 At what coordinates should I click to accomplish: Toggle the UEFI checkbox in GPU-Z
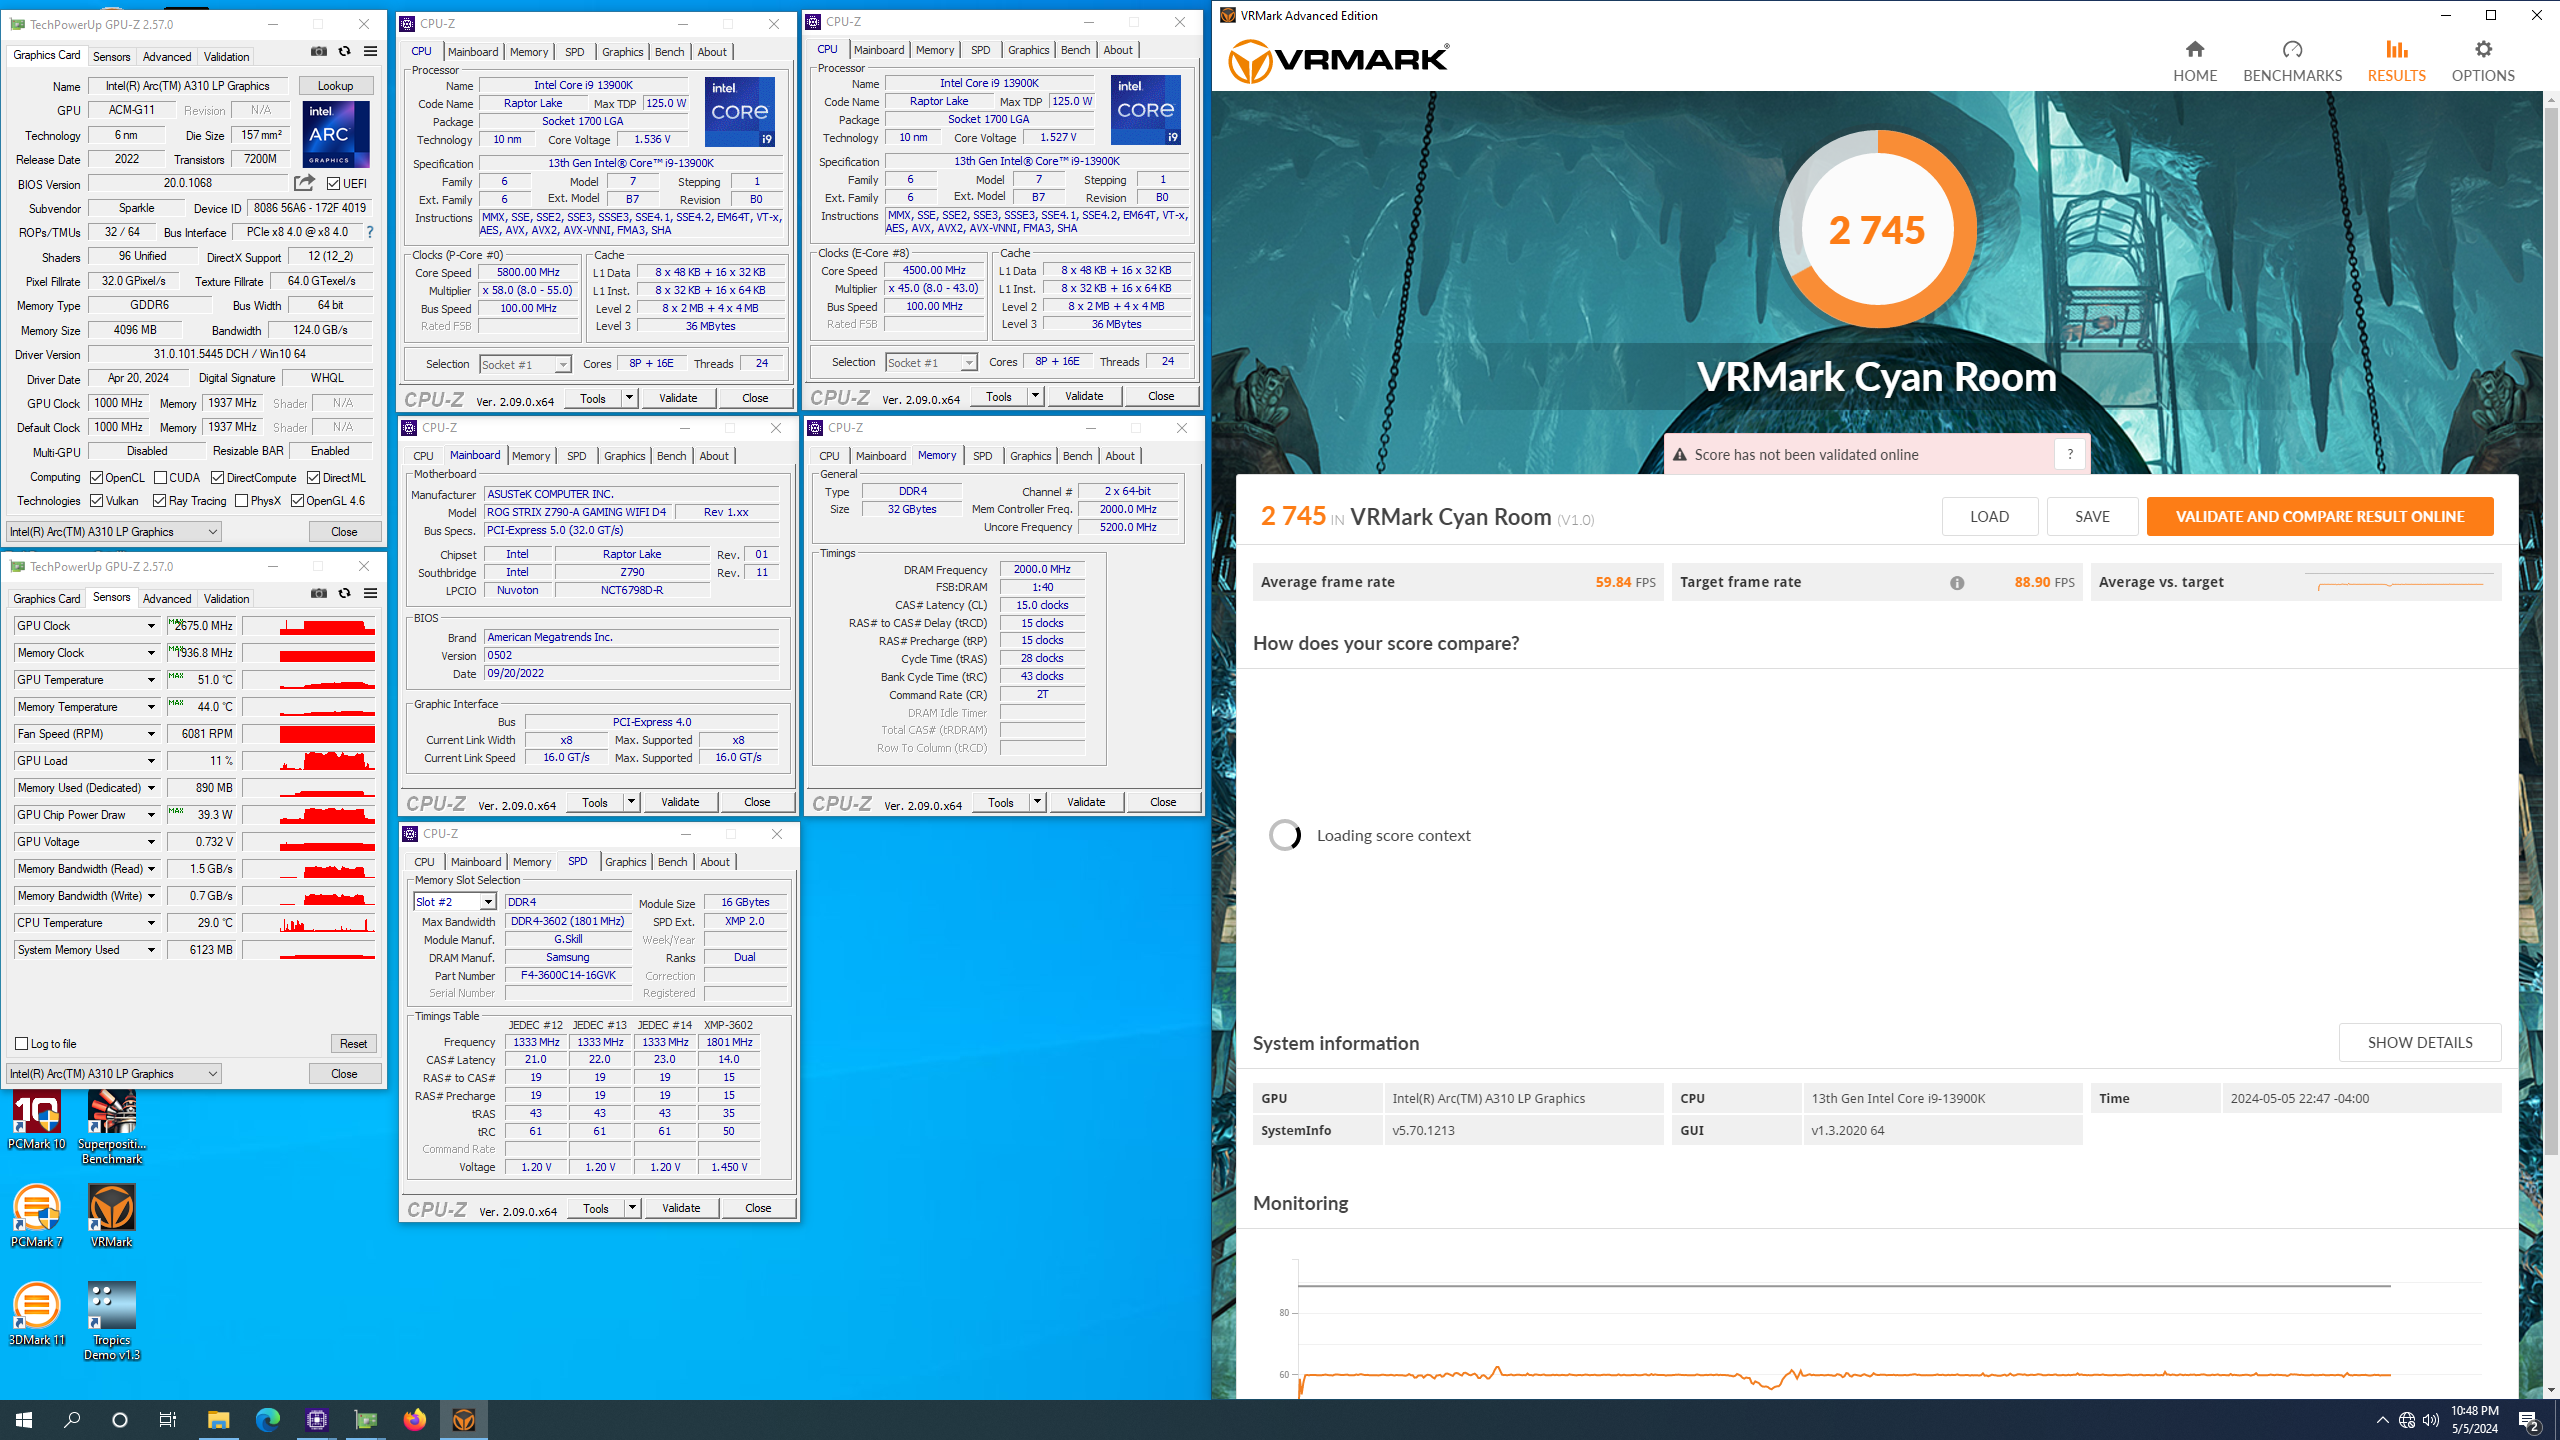[x=334, y=184]
